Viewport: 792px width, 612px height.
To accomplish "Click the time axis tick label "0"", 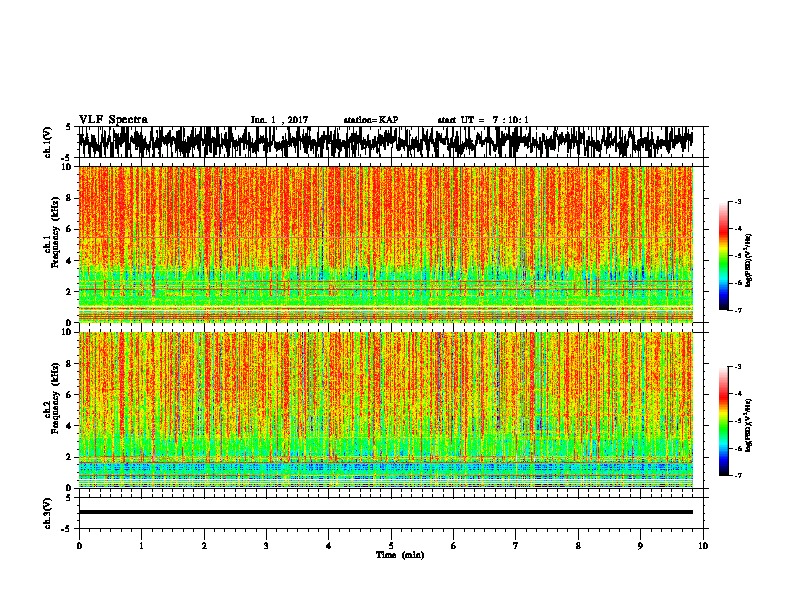I will [x=79, y=546].
